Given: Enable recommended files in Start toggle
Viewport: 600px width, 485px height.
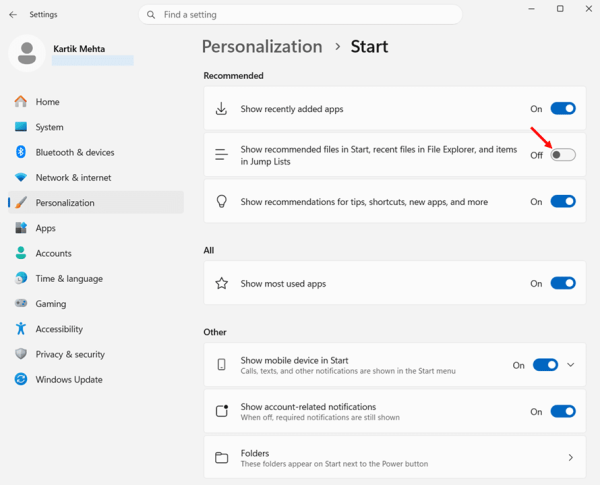Looking at the screenshot, I should [x=562, y=155].
